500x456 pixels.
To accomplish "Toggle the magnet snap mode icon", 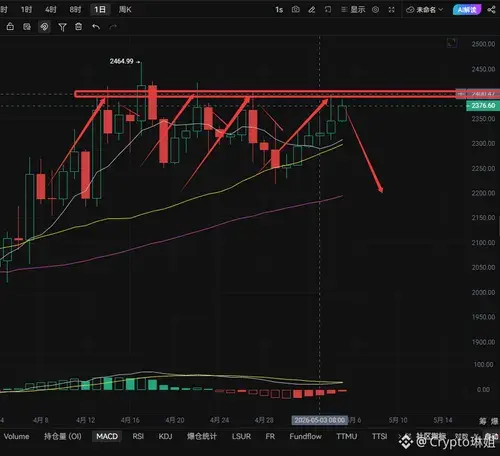I will click(44, 27).
